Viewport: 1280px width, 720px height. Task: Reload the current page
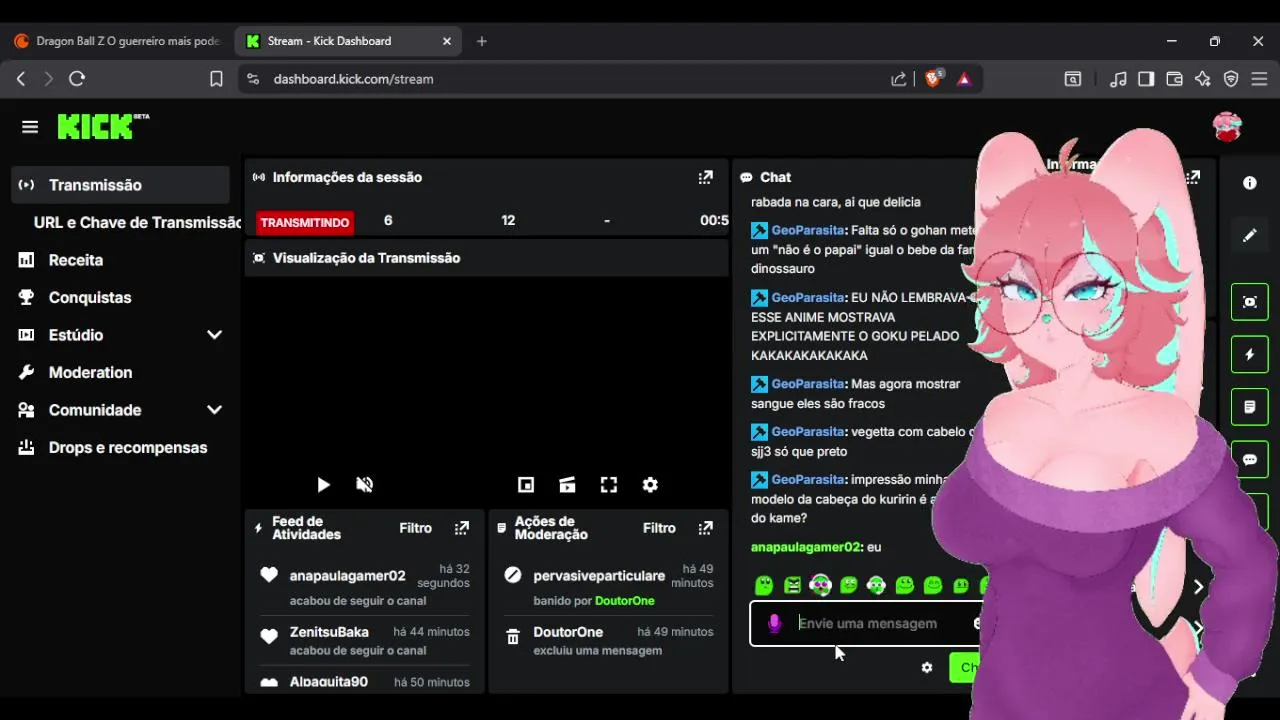coord(77,79)
